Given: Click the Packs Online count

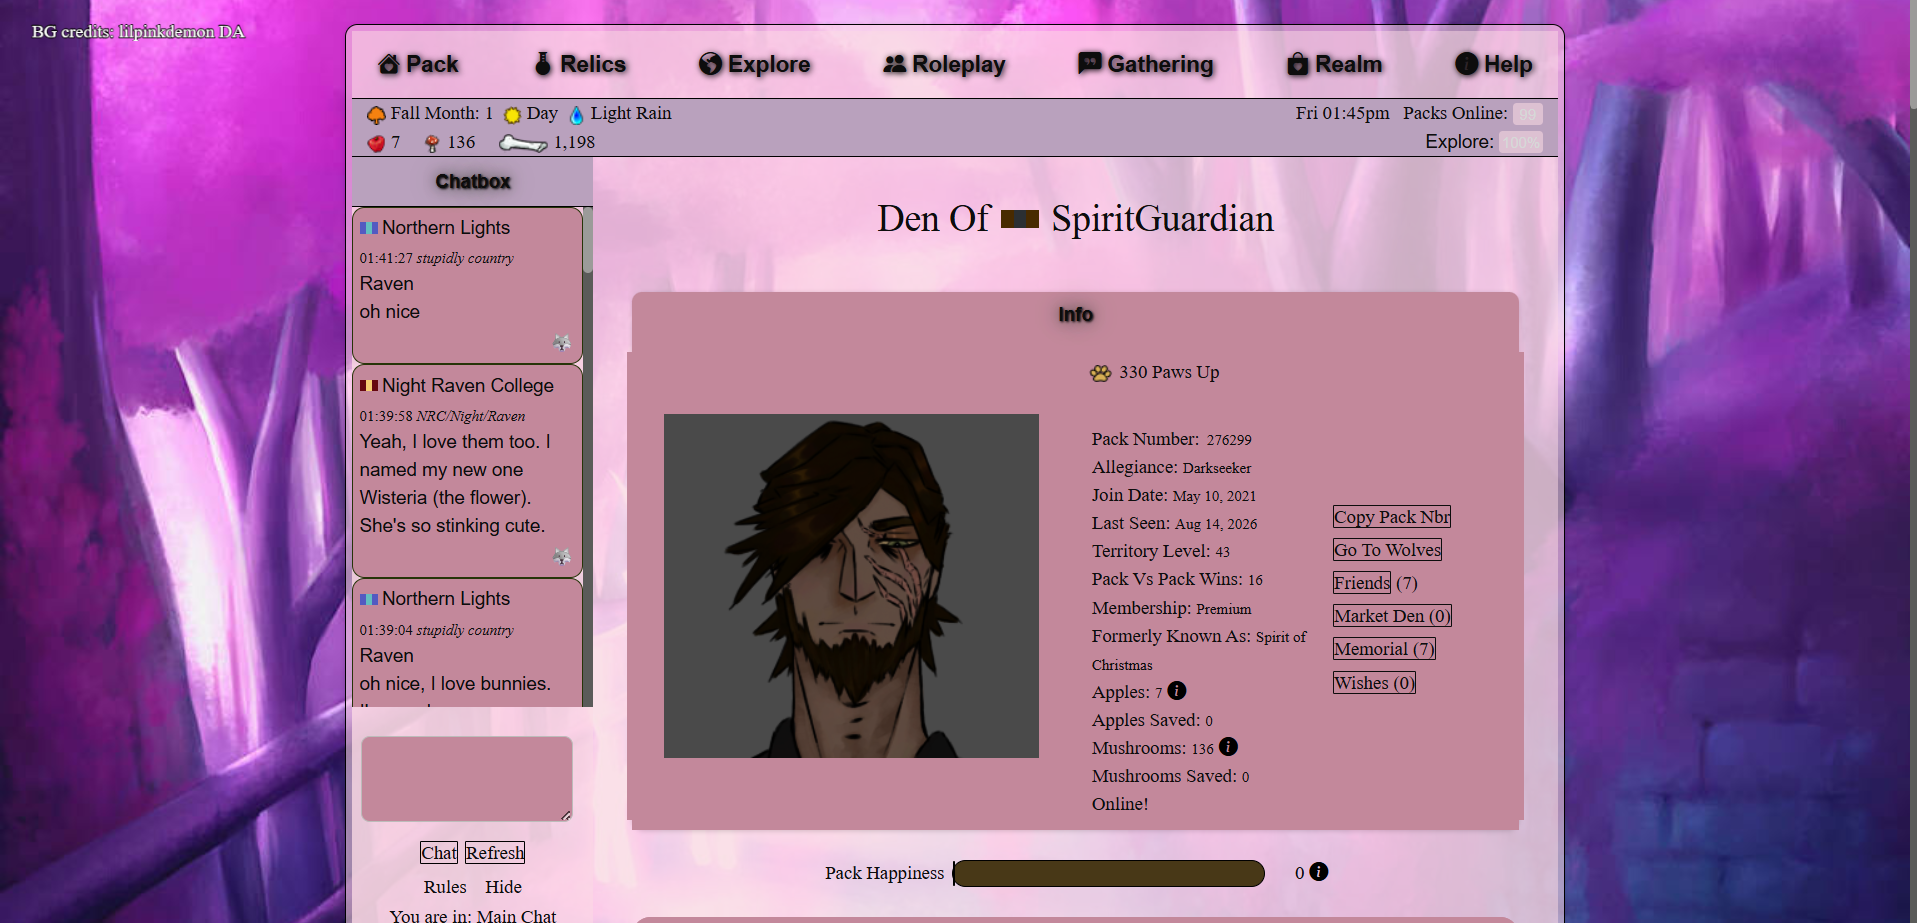Looking at the screenshot, I should coord(1527,114).
